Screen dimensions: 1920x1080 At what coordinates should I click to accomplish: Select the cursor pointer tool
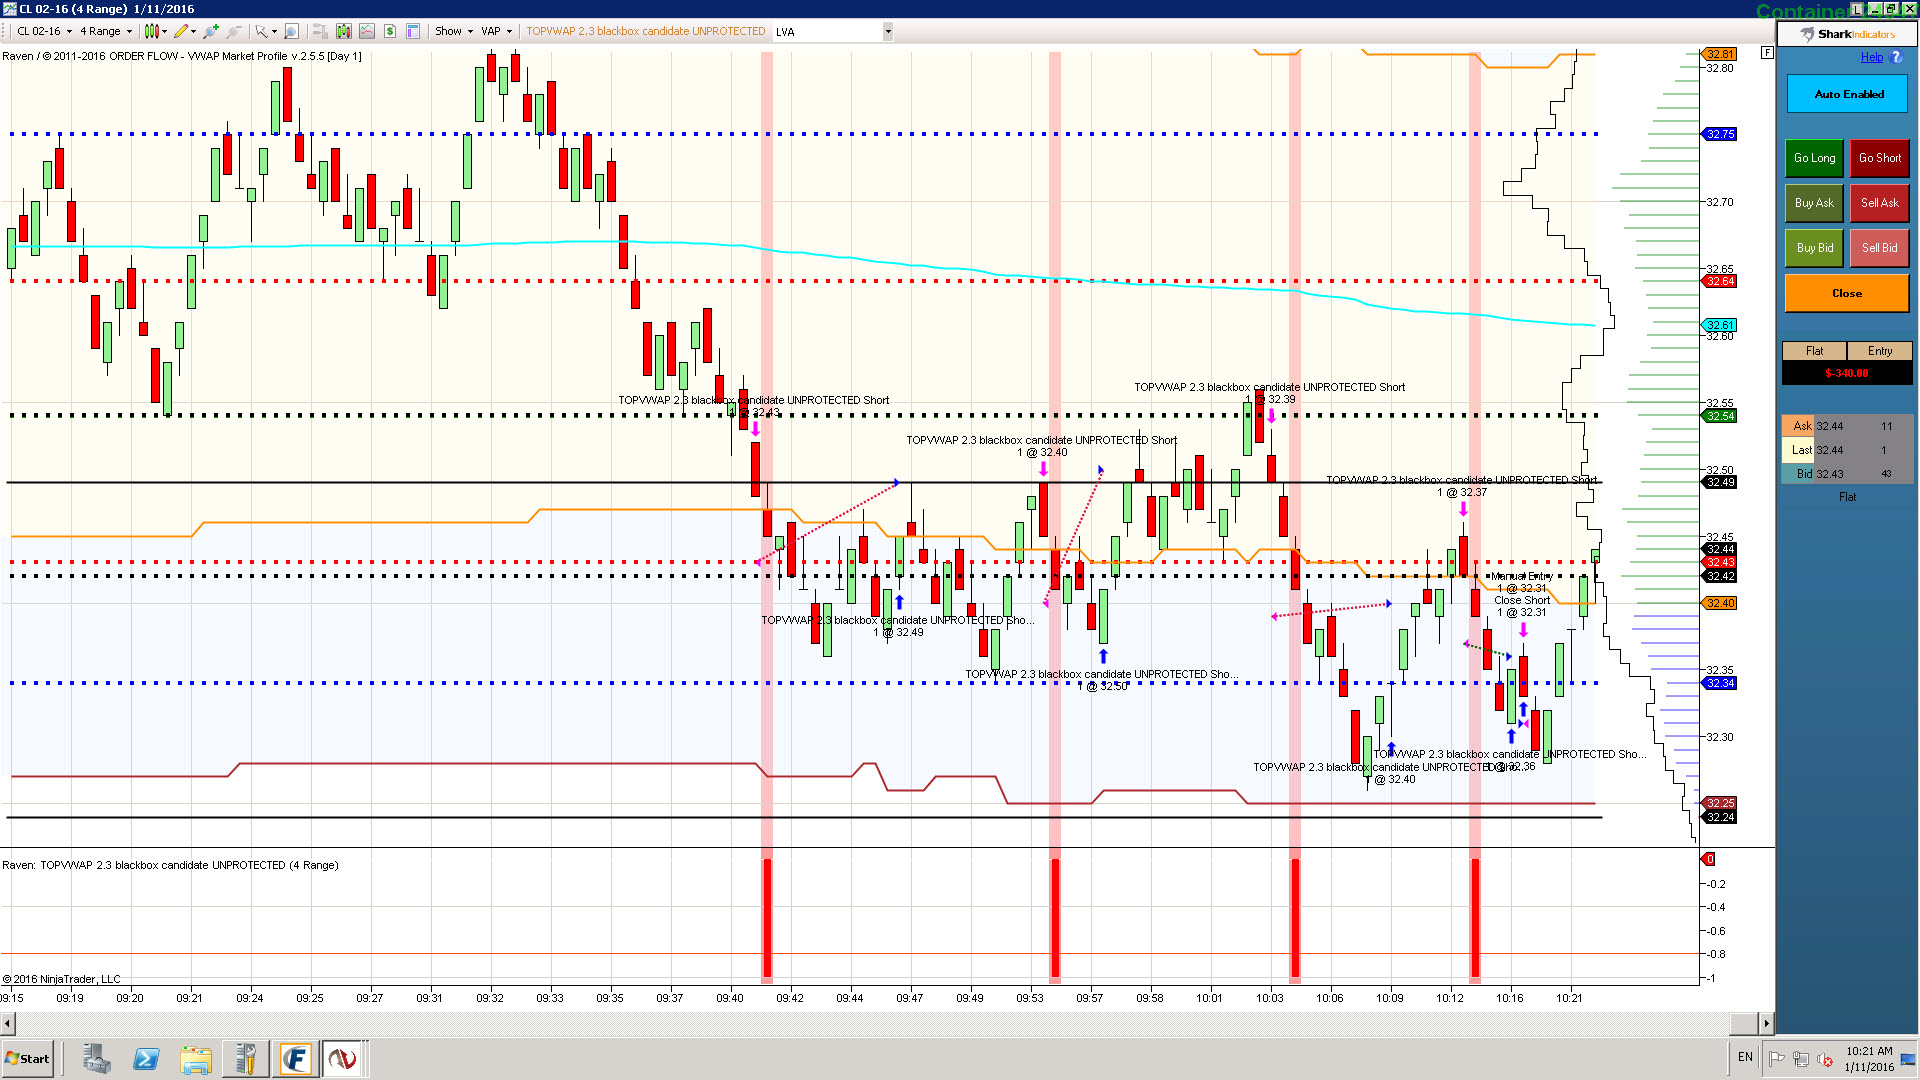(260, 31)
